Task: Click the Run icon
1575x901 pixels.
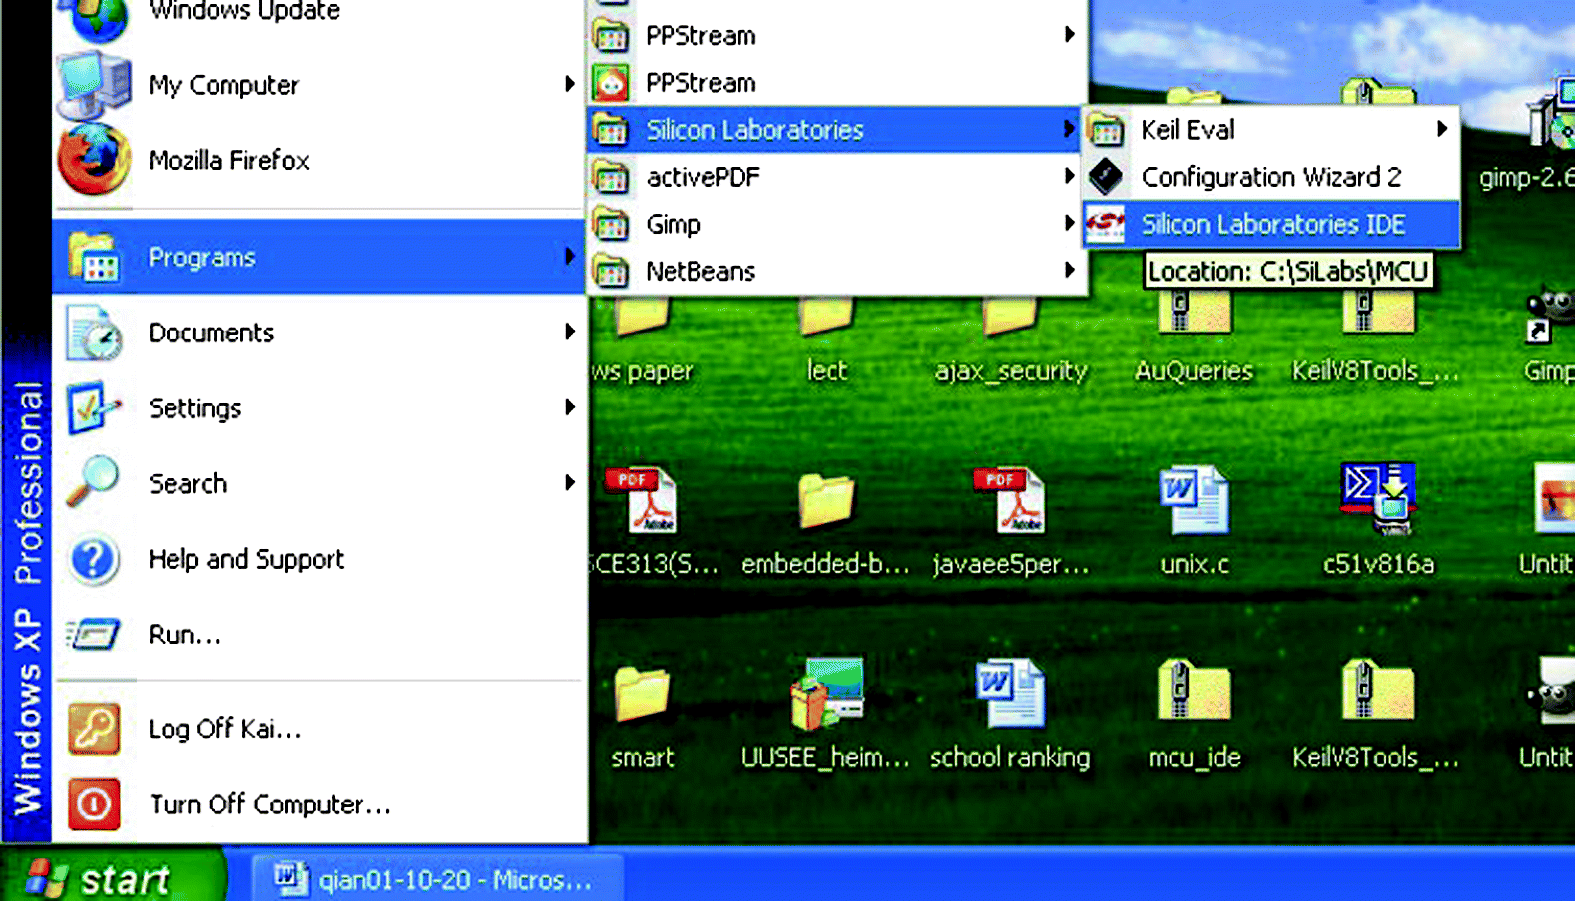Action: pos(94,634)
